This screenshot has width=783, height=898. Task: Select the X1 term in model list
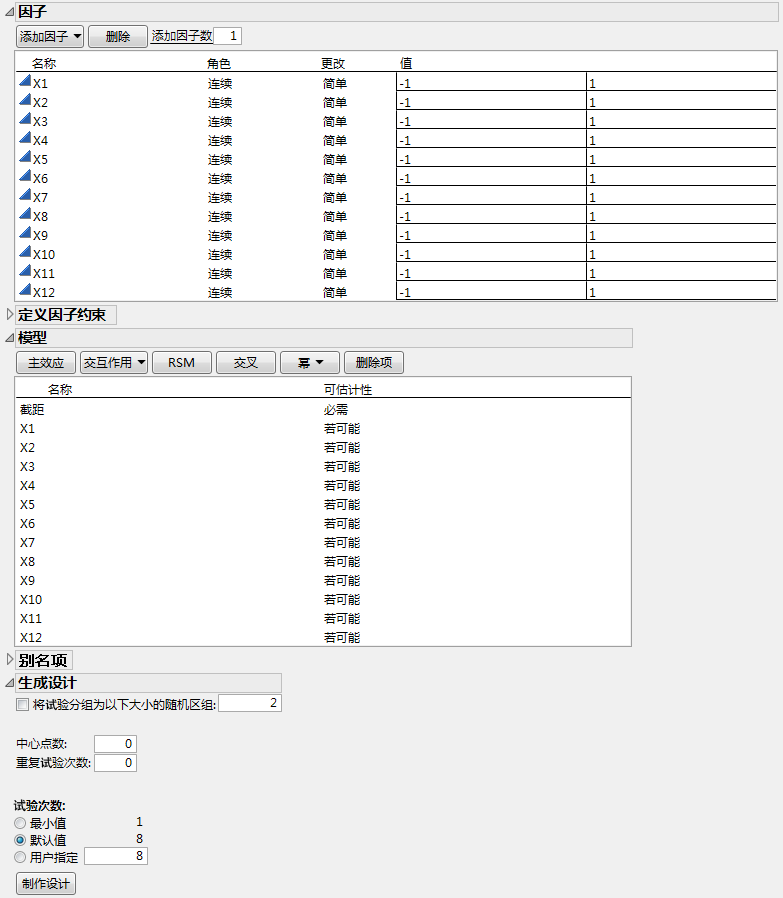(323, 428)
